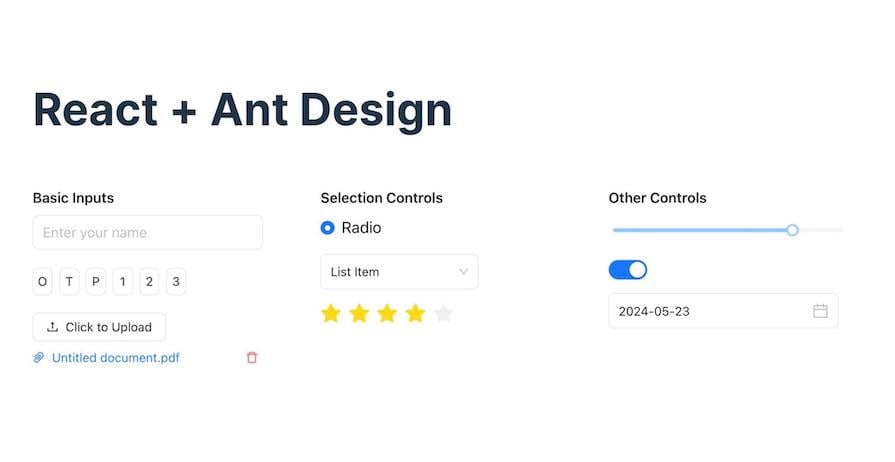This screenshot has height=462, width=895.
Task: Click the slider handle knob
Action: click(x=792, y=230)
